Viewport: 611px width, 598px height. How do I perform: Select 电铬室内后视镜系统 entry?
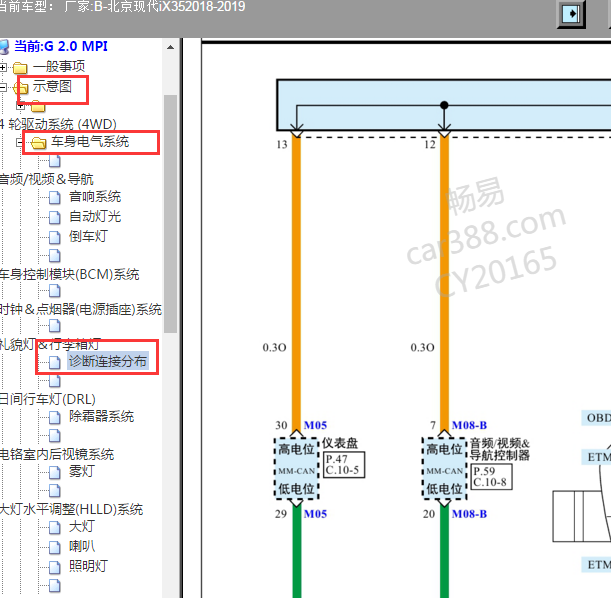click(57, 454)
